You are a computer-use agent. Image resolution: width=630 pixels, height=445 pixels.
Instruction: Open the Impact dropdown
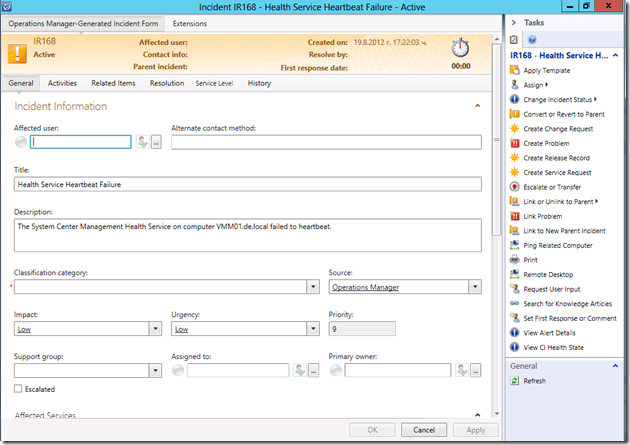click(155, 328)
